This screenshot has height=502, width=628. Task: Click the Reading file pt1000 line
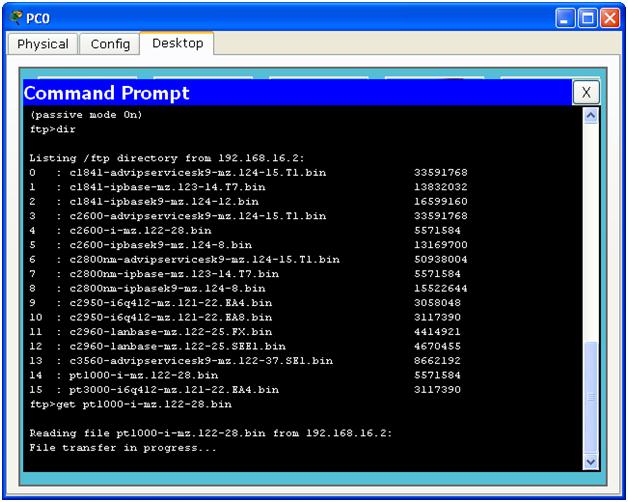pyautogui.click(x=211, y=433)
